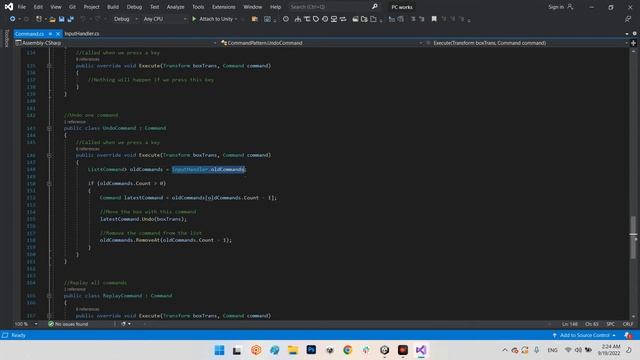Click the PC works solution name button
The height and width of the screenshot is (360, 640).
click(x=402, y=7)
